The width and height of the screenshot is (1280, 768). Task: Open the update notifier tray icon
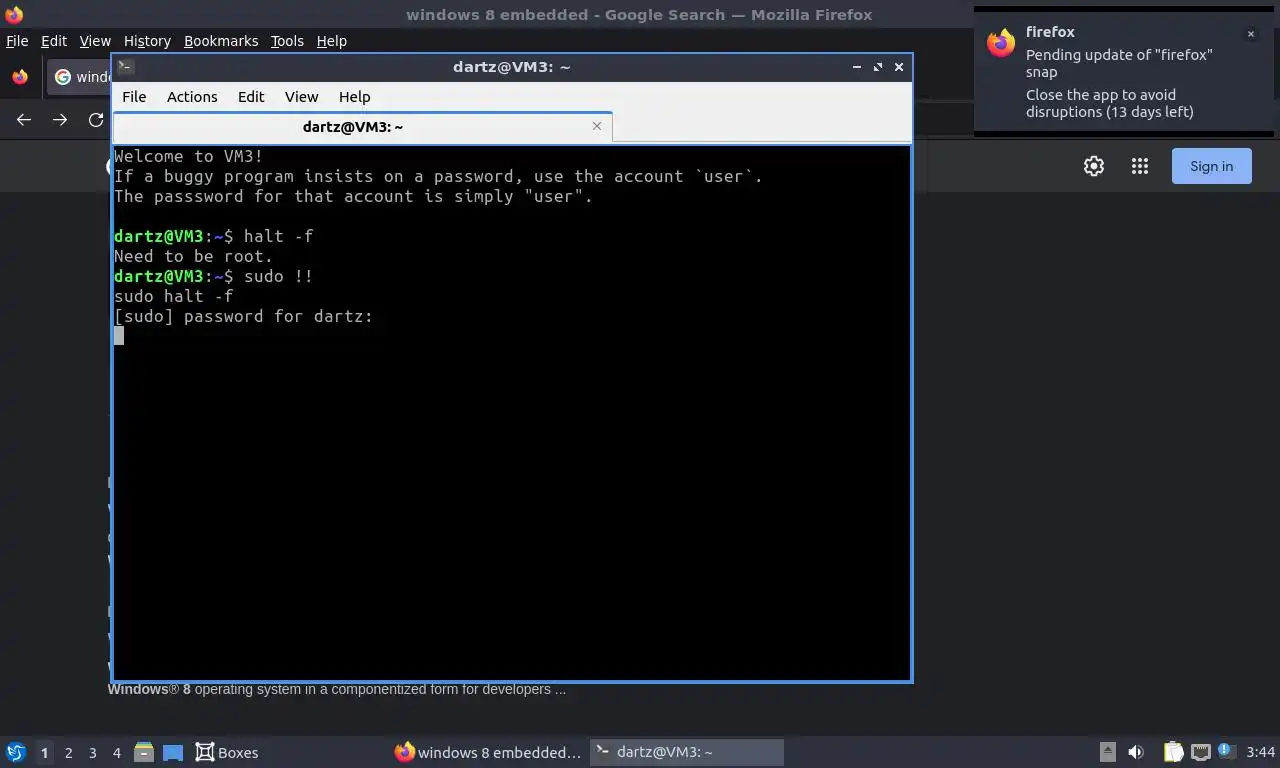pos(1226,751)
